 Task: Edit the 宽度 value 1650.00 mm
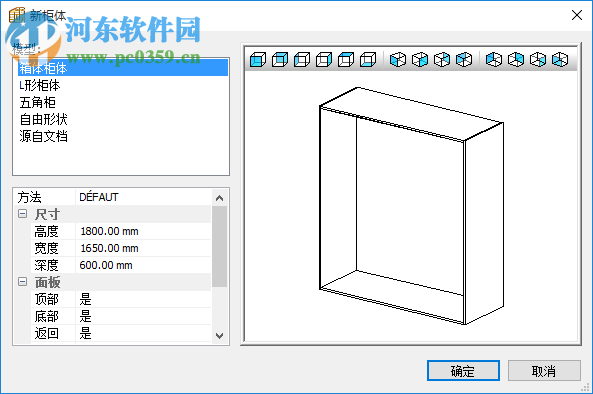[143, 248]
